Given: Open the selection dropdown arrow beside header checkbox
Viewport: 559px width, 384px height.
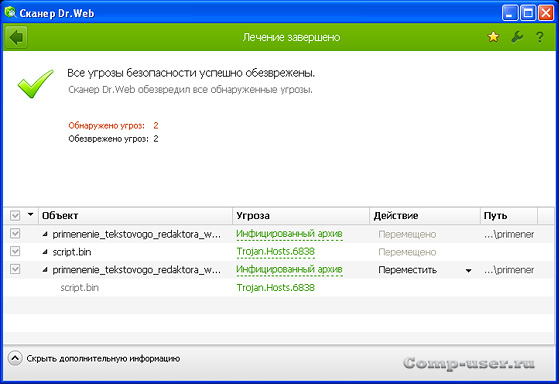Looking at the screenshot, I should [30, 215].
